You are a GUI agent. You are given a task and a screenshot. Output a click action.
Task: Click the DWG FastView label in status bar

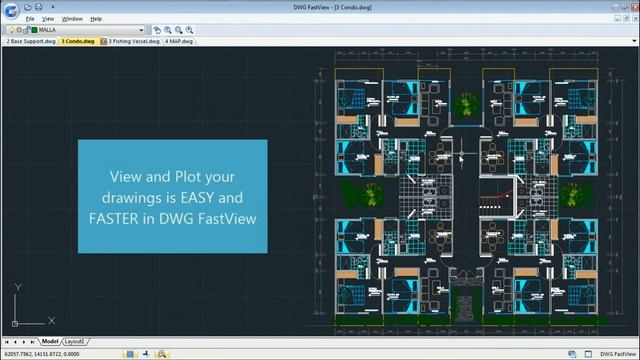[x=618, y=354]
